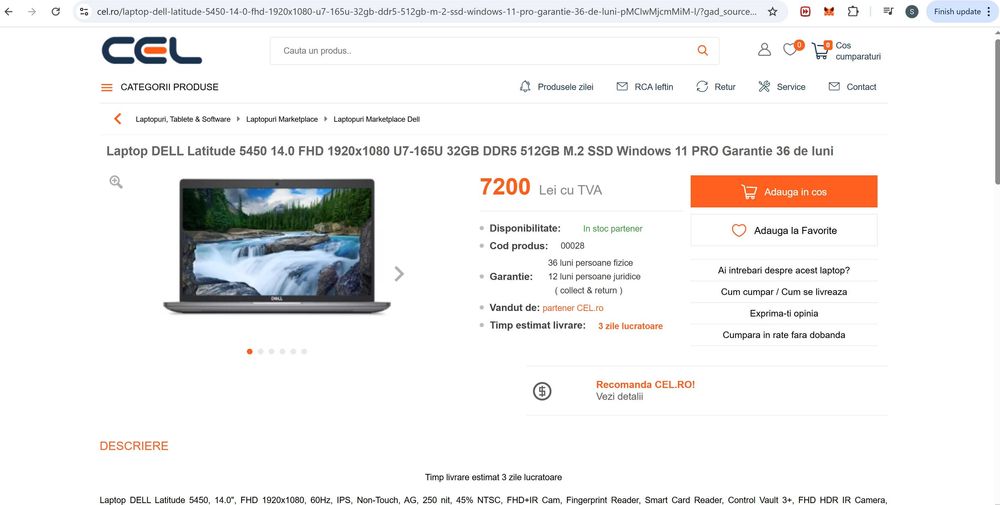The width and height of the screenshot is (1000, 505).
Task: Click the Adauga in cos button
Action: [784, 191]
